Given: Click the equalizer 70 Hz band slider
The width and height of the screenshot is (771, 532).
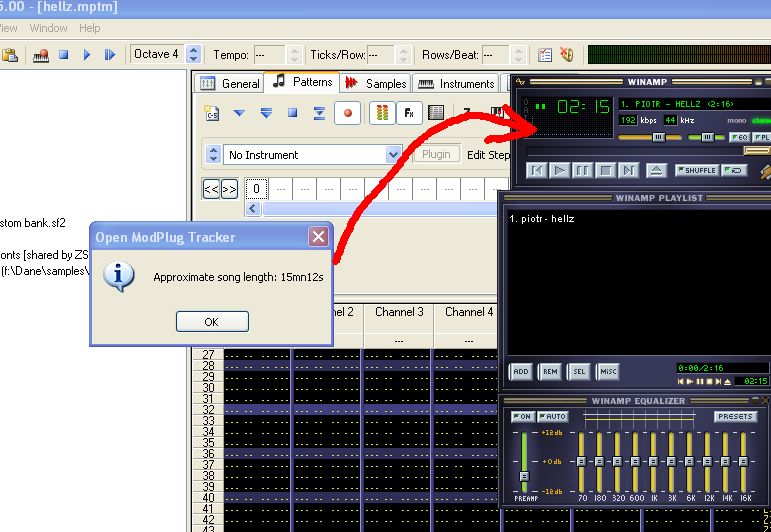Looking at the screenshot, I should click(x=581, y=462).
